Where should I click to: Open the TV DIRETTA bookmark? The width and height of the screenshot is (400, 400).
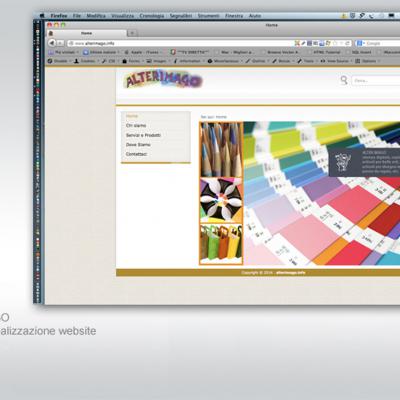190,52
